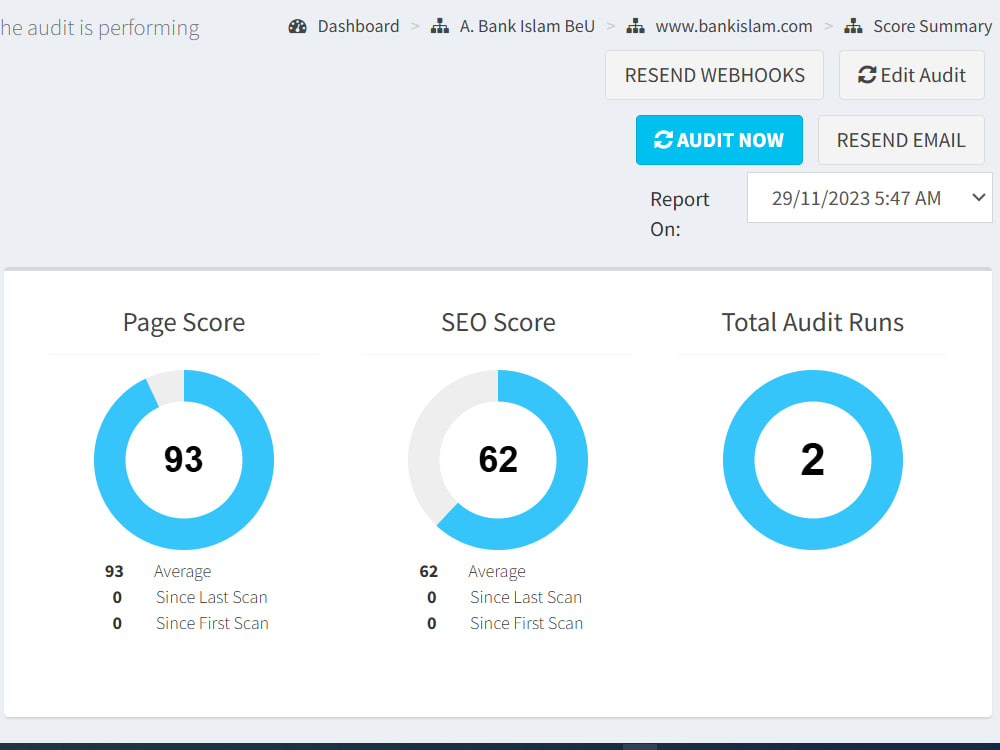Click the RESEND EMAIL button
Viewport: 1000px width, 750px height.
901,140
